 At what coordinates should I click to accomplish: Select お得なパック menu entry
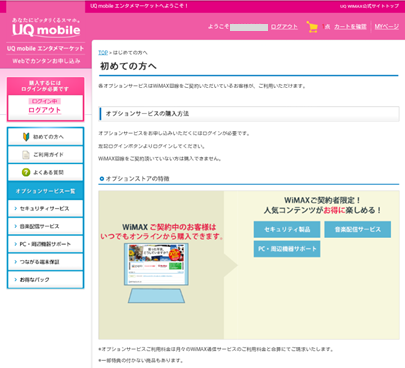tap(45, 279)
